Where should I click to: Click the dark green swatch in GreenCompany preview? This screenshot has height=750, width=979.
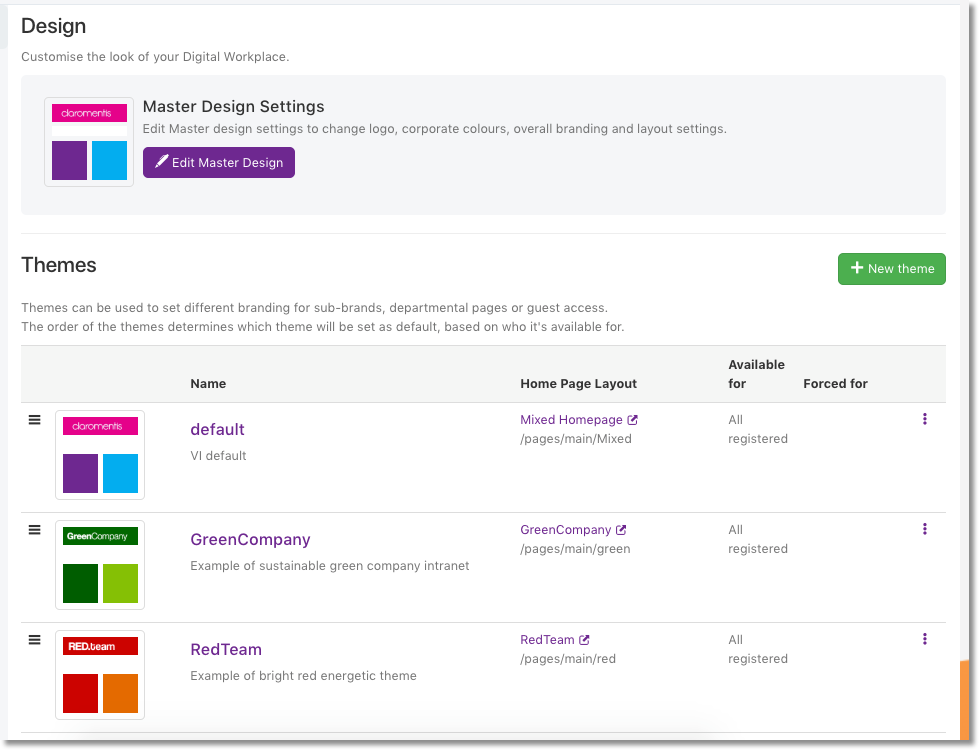pyautogui.click(x=80, y=583)
